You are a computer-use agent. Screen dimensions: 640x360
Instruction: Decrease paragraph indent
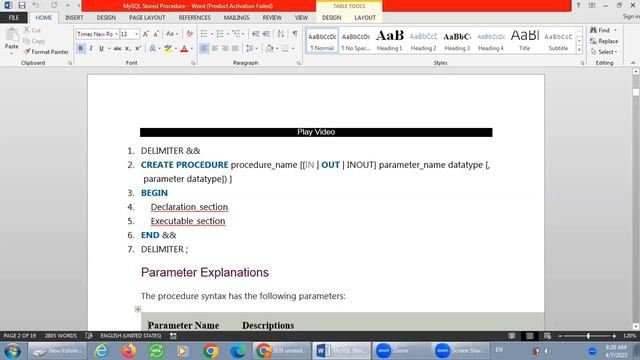tap(256, 34)
